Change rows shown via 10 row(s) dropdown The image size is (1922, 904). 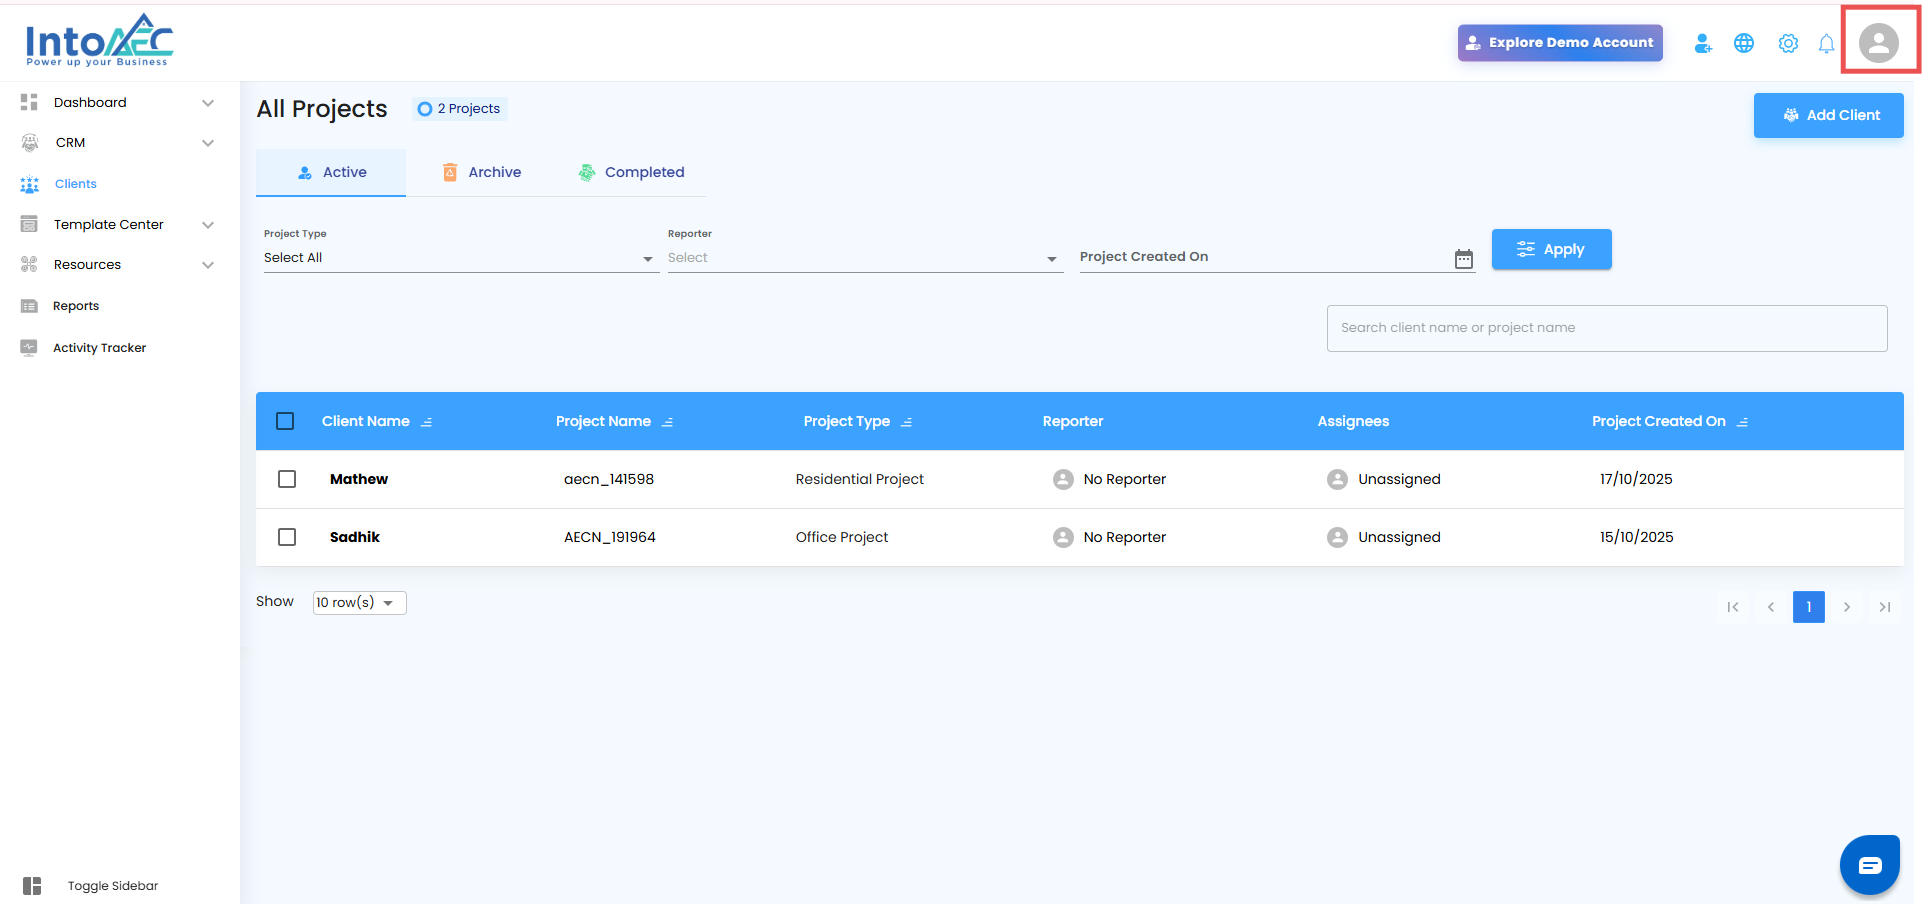pyautogui.click(x=359, y=602)
